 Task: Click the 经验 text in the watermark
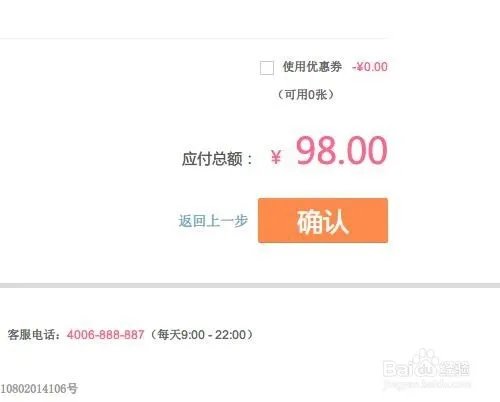pyautogui.click(x=454, y=368)
